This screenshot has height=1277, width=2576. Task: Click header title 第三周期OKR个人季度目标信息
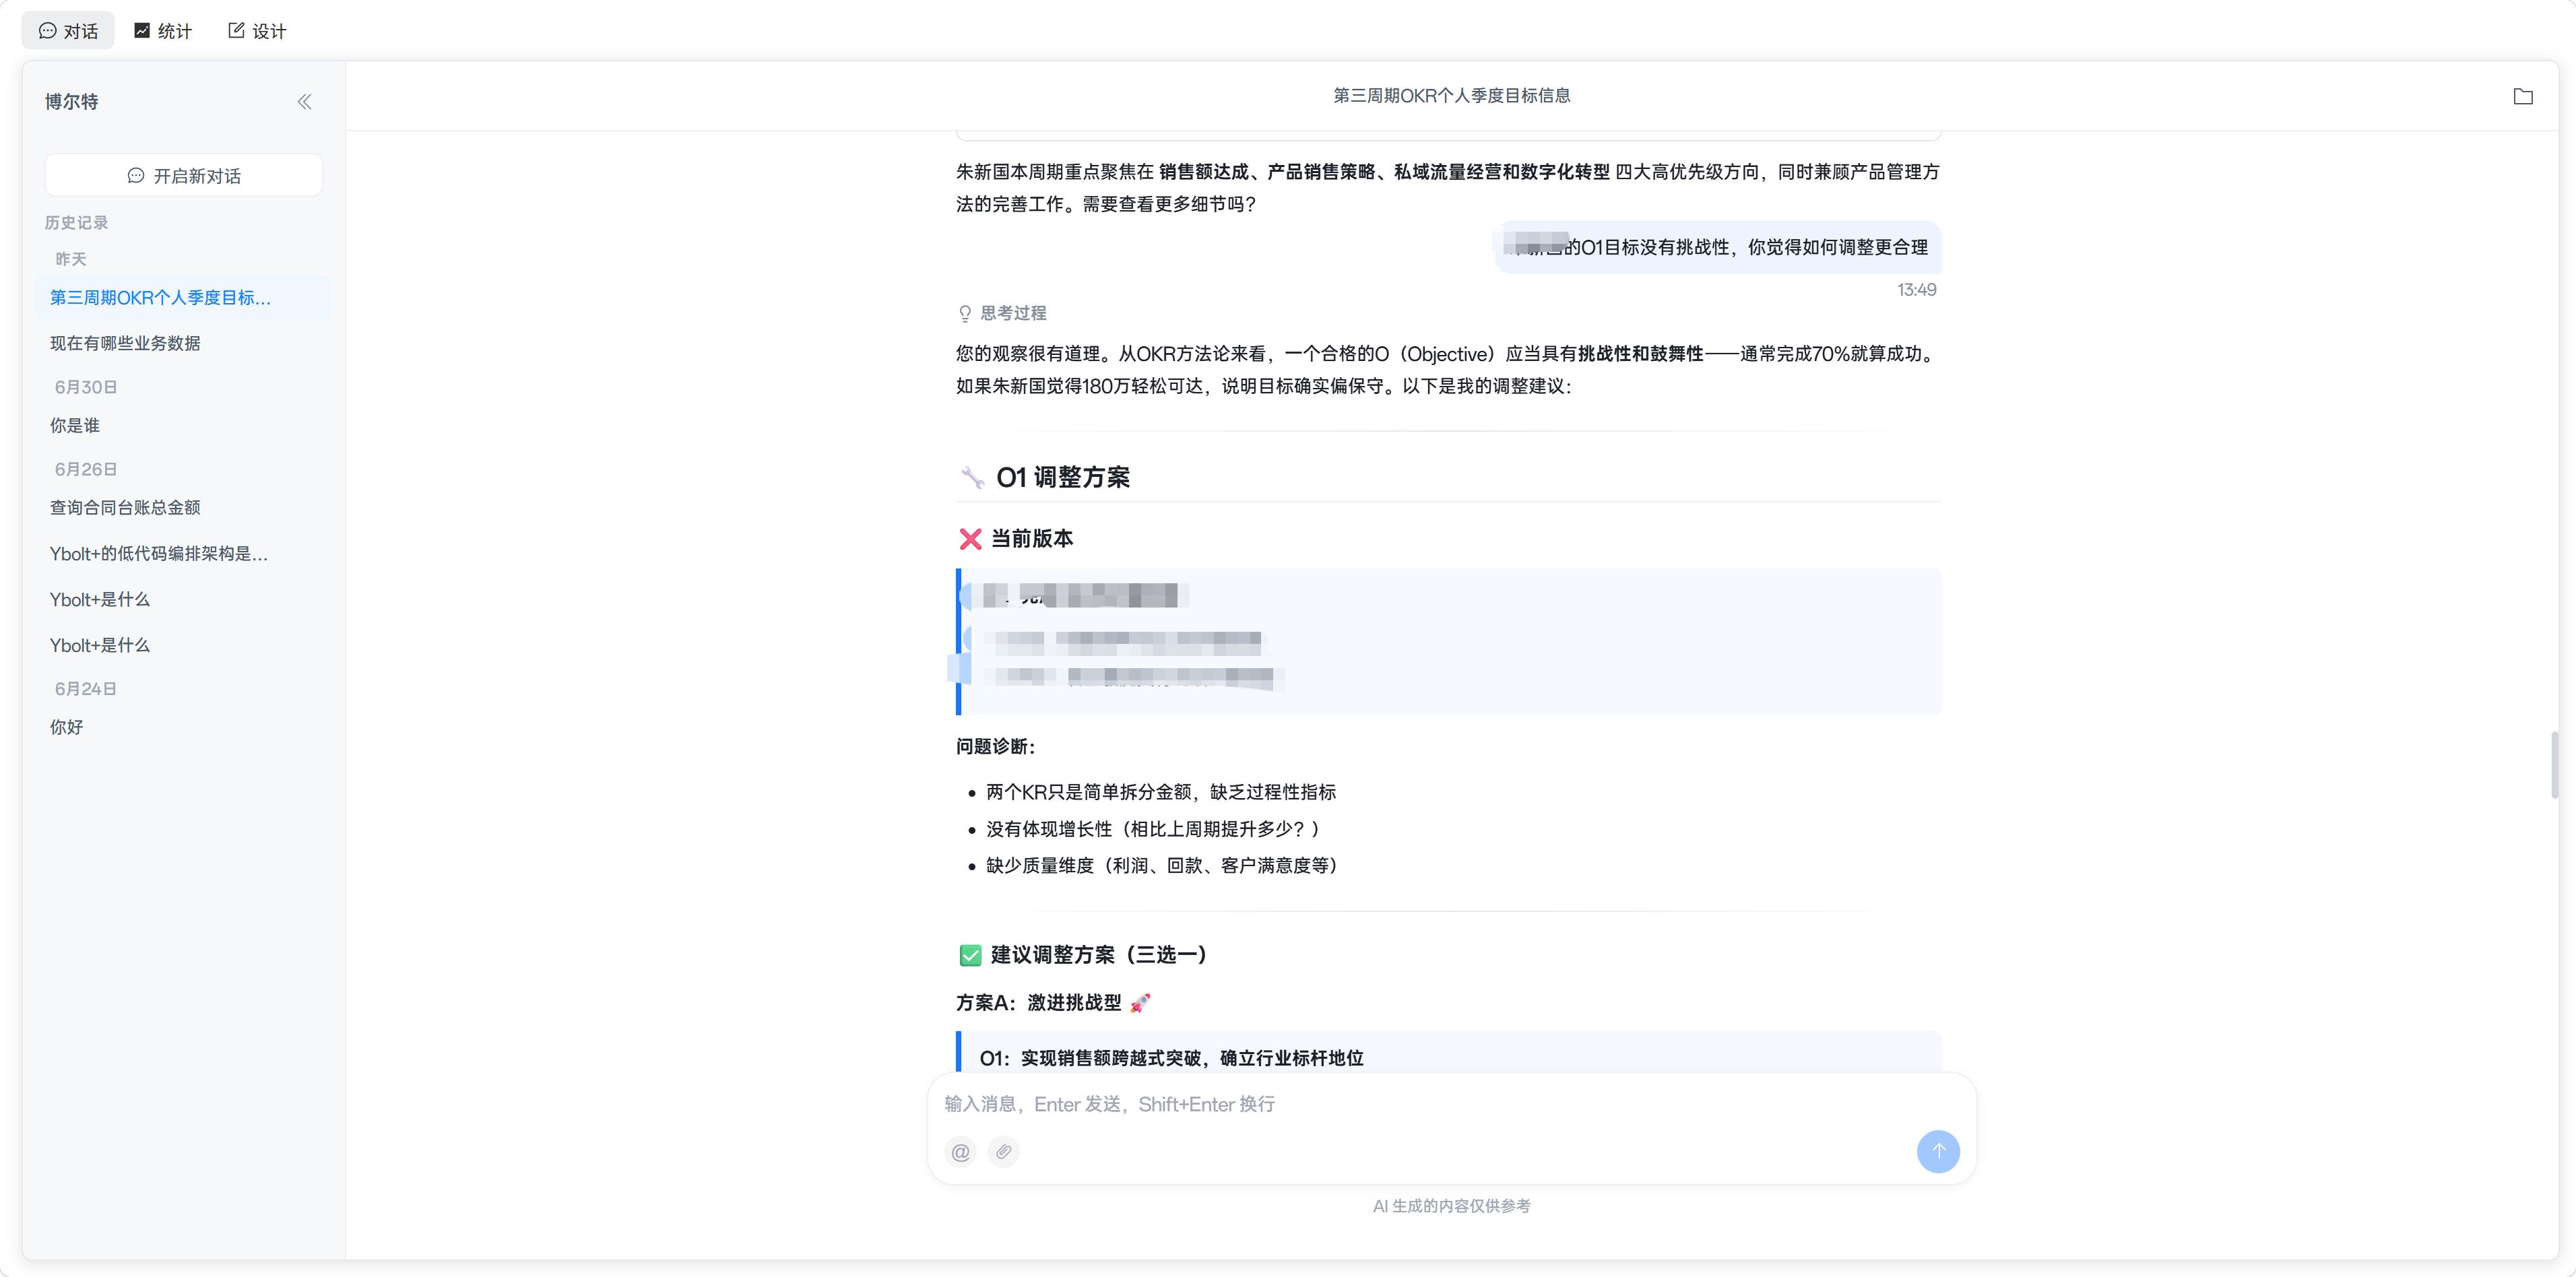tap(1451, 96)
